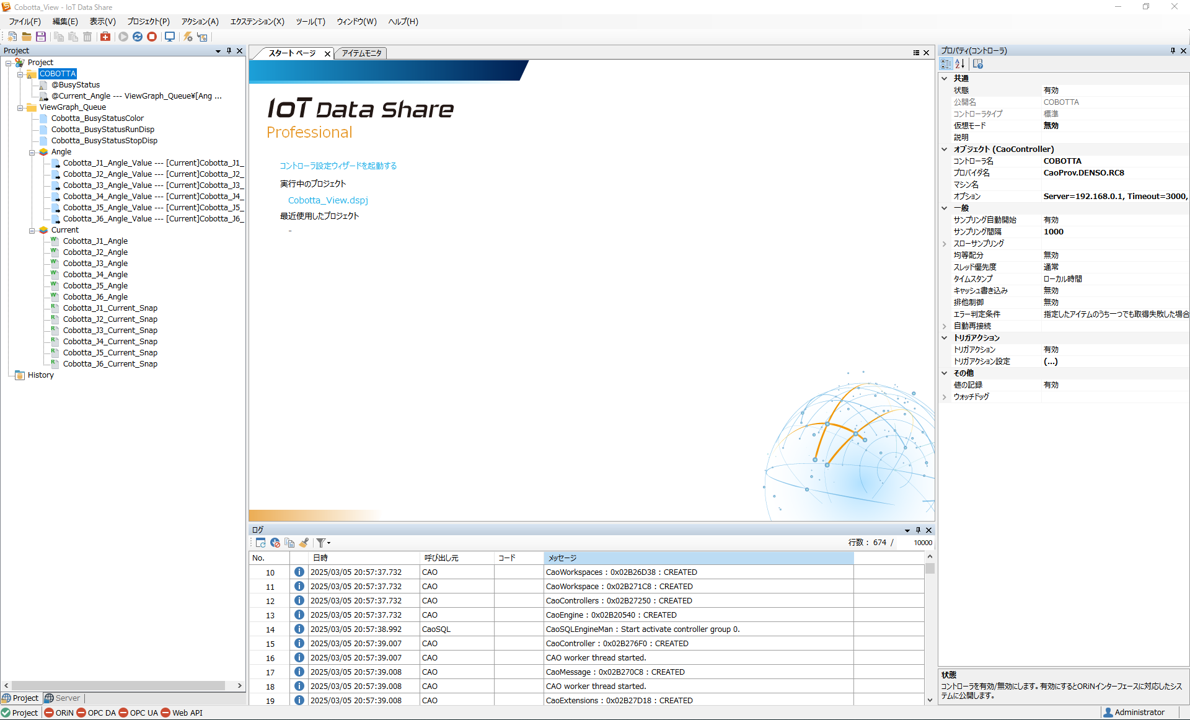1190x720 pixels.
Task: Sort properties alphabetically in the properties panel
Action: click(960, 63)
